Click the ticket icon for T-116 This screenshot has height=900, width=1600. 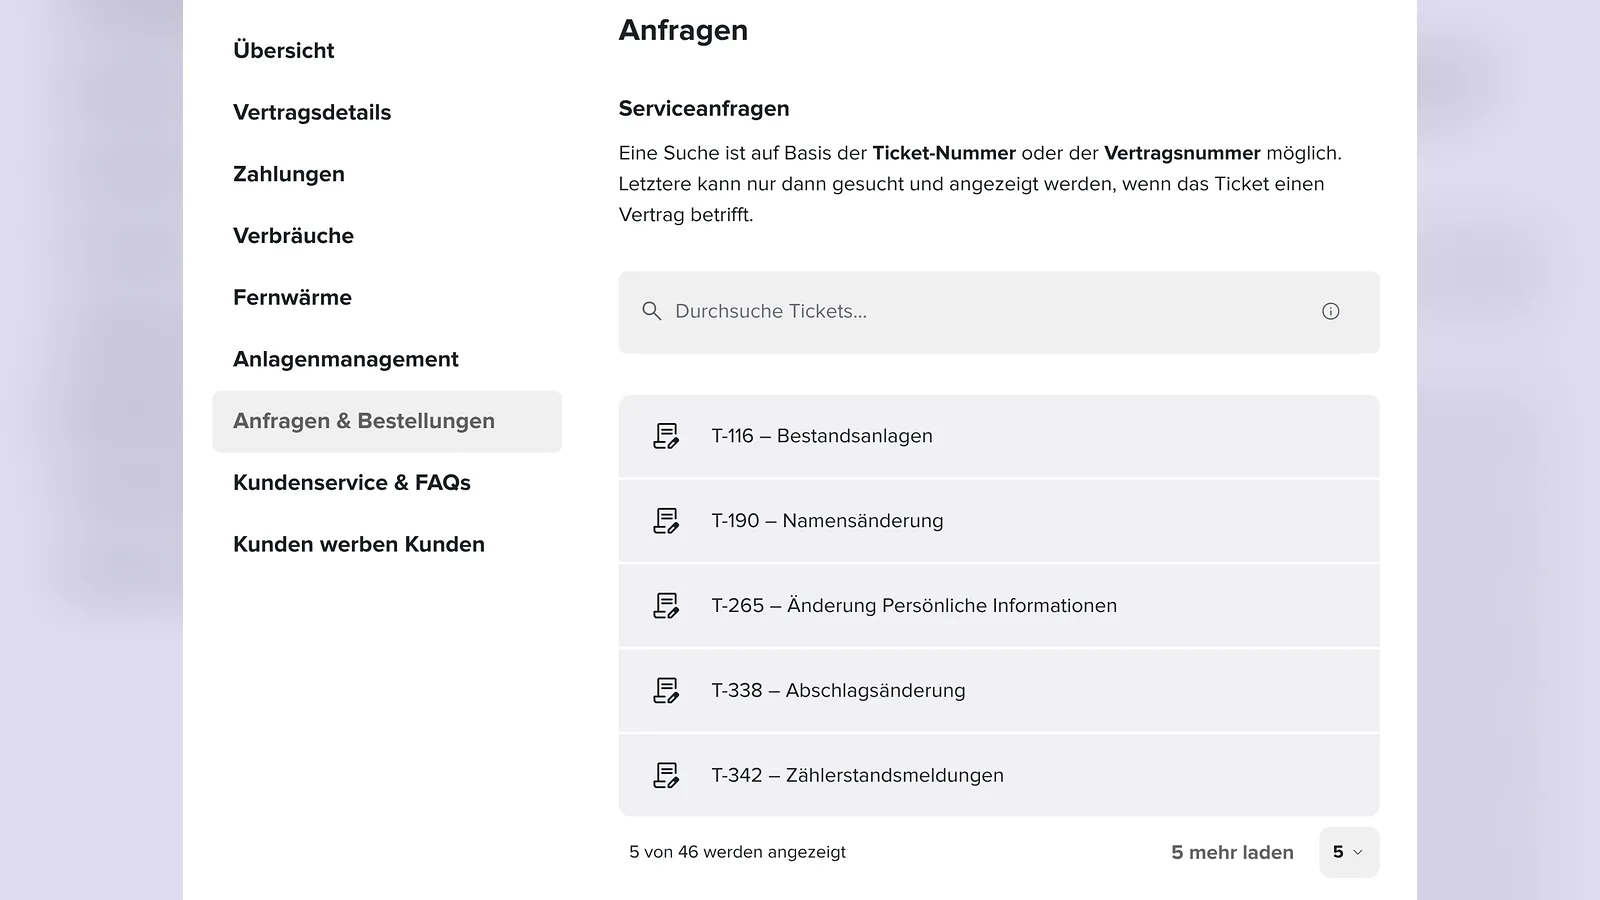pos(666,436)
